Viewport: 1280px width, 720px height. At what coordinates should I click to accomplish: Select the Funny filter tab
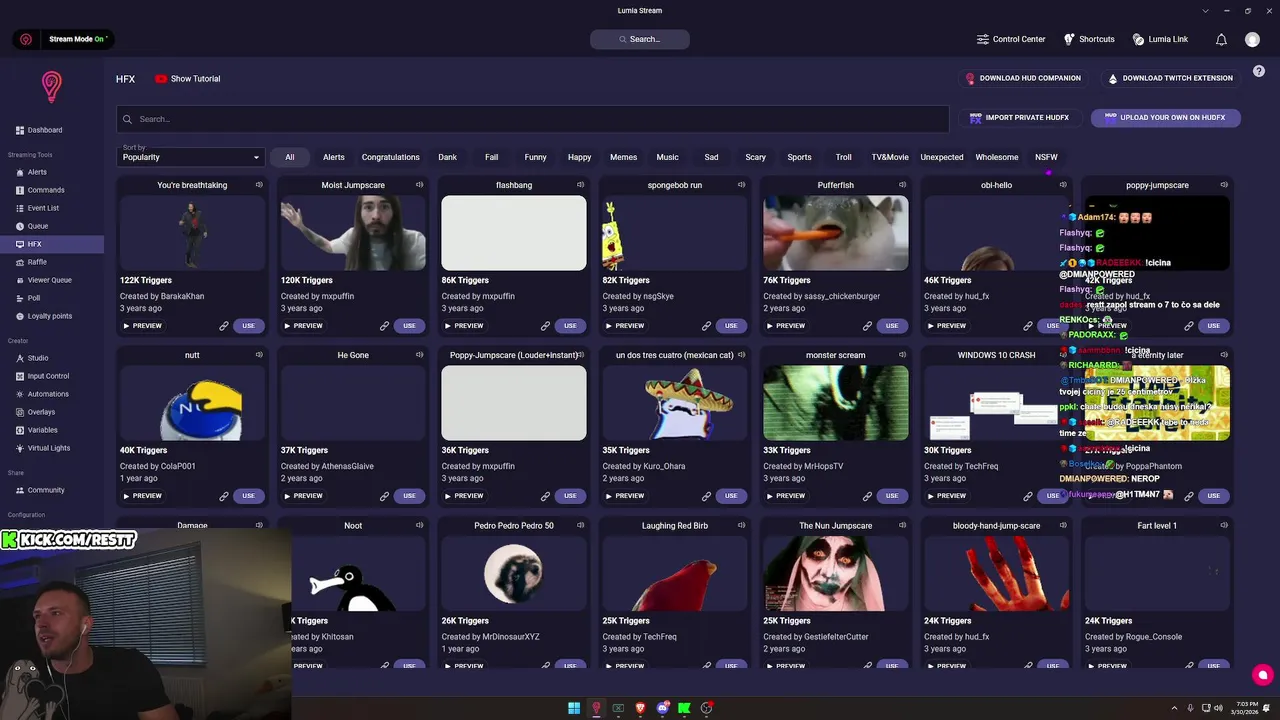point(536,157)
